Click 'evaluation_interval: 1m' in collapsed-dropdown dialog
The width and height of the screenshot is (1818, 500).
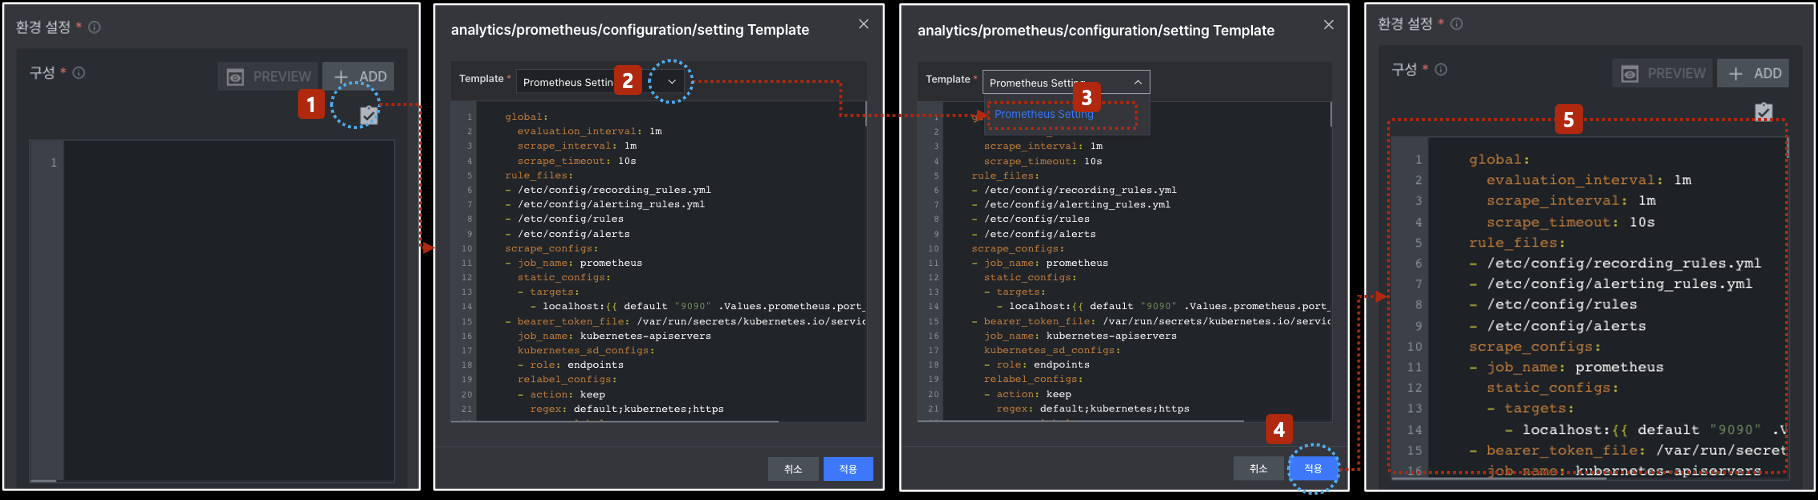(x=589, y=131)
